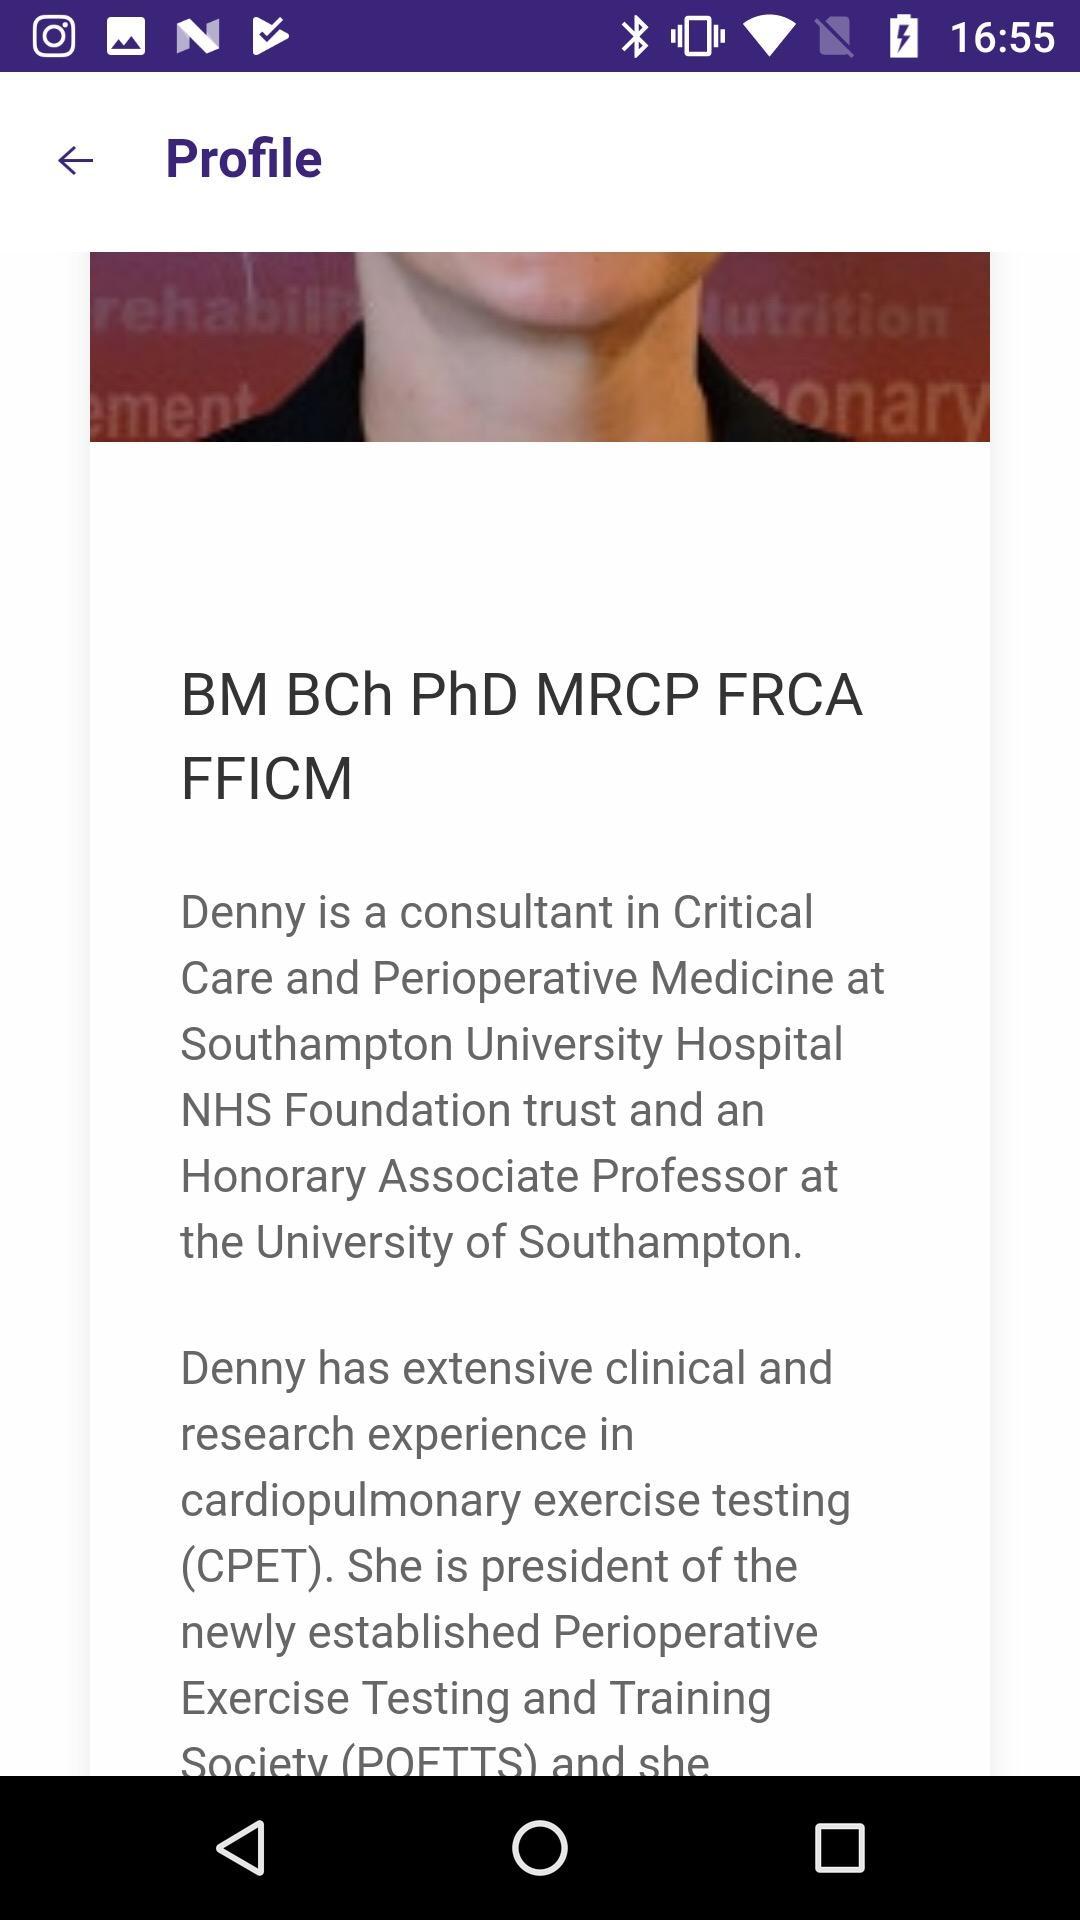
Task: Tap the back arrow icon
Action: [75, 160]
